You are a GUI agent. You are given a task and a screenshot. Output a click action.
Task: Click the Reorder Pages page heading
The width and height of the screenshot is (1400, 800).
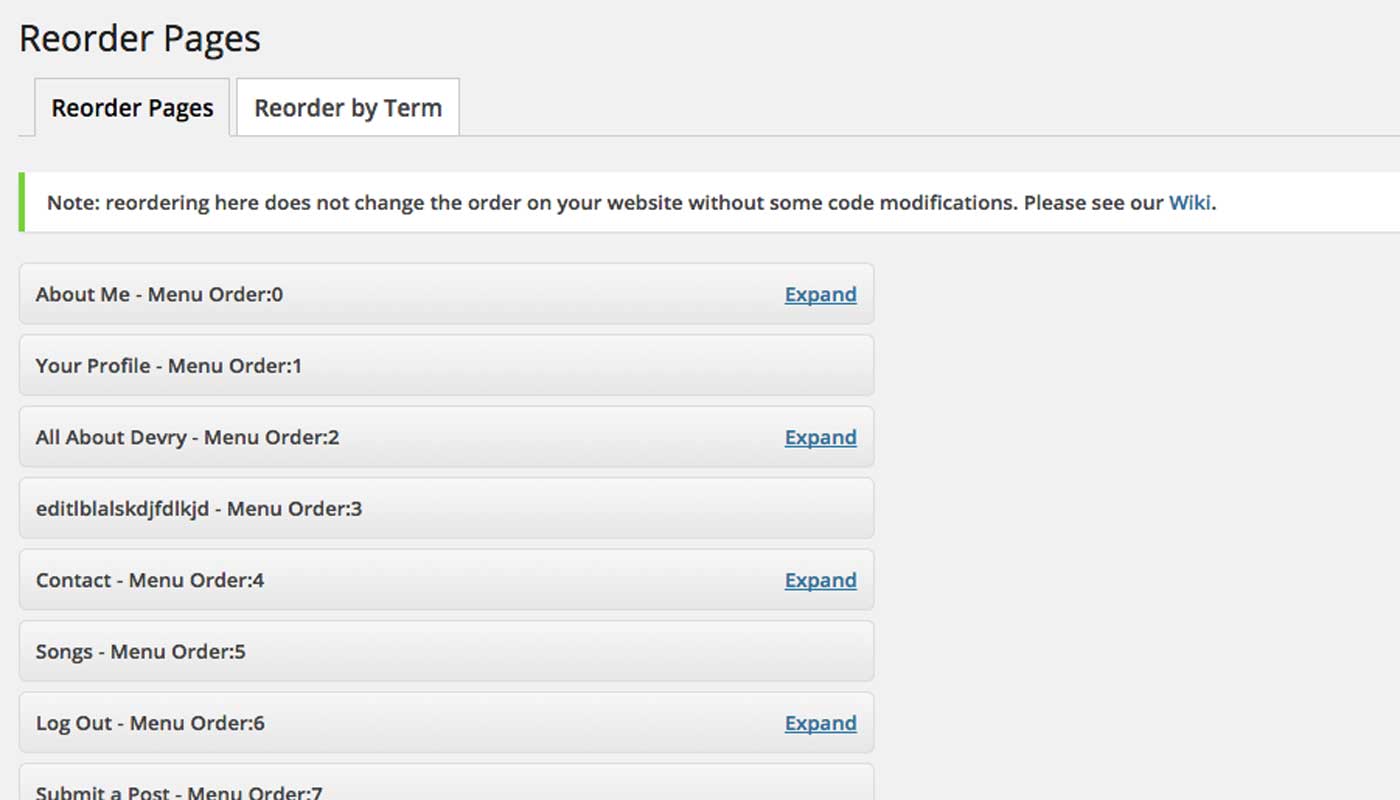click(139, 38)
